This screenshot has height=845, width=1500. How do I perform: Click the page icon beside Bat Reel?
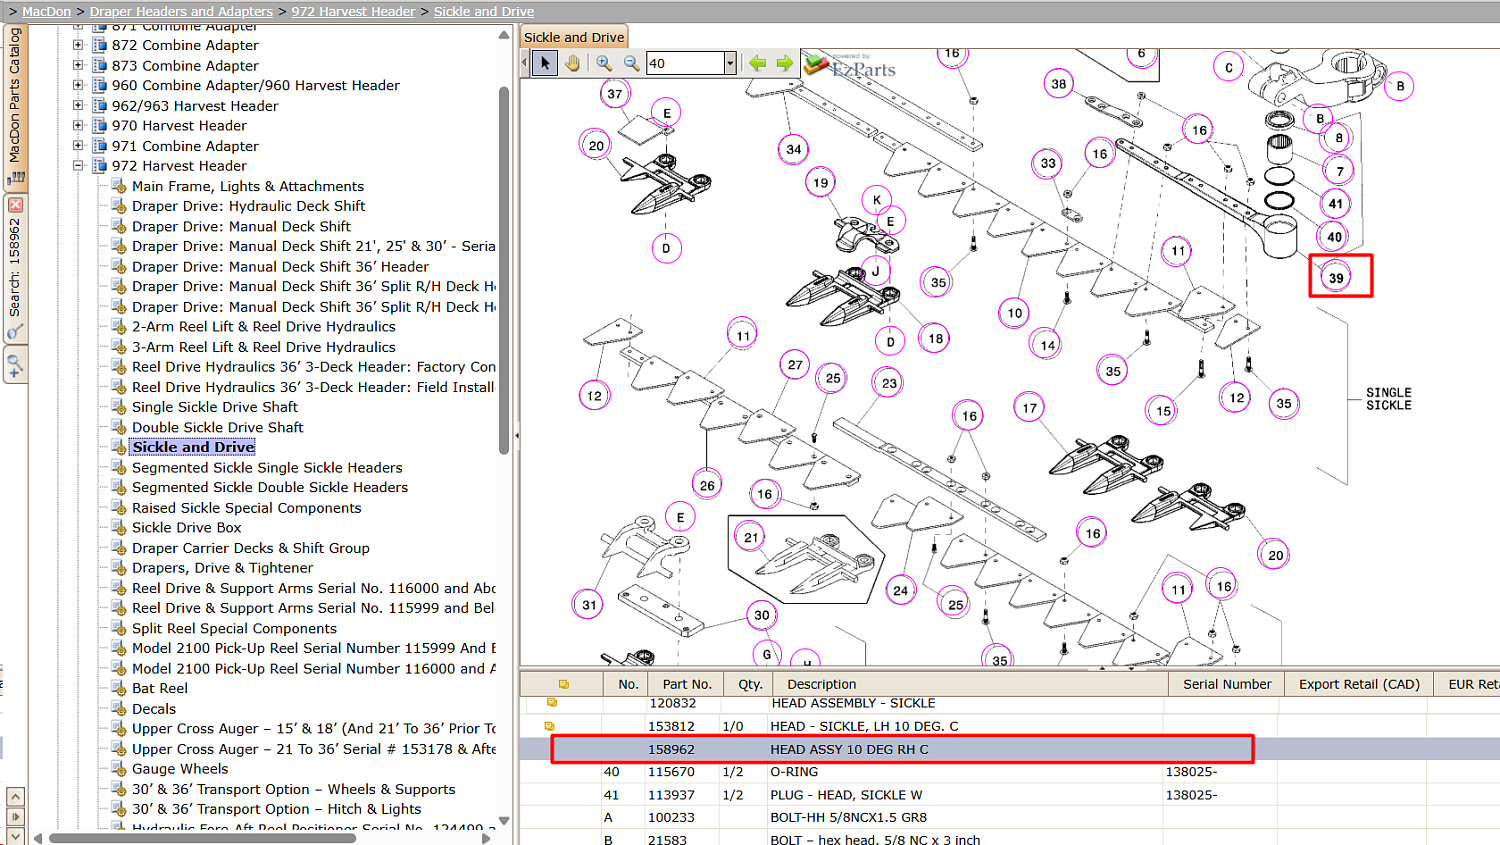tap(119, 688)
